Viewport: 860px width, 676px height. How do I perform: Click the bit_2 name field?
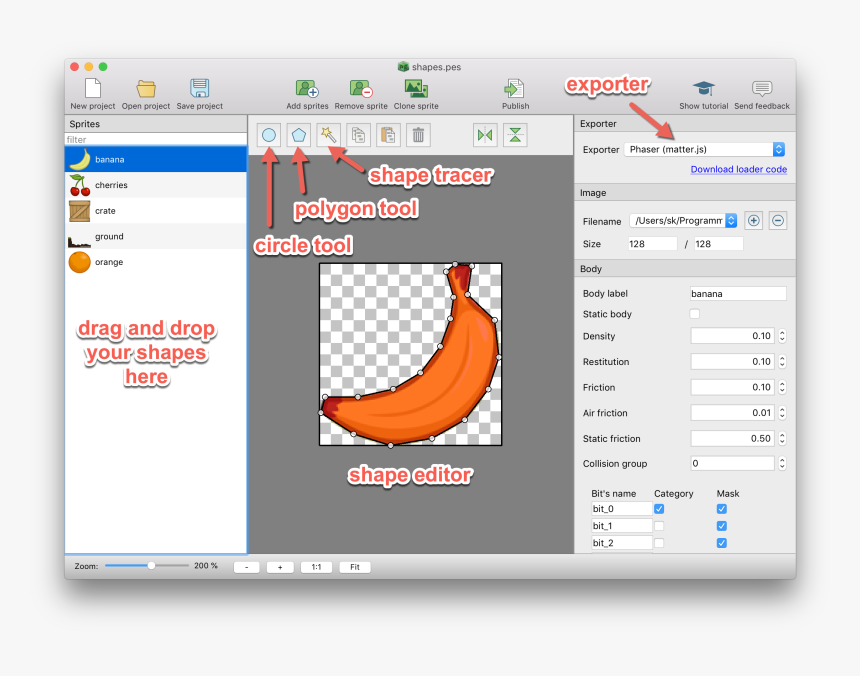621,543
